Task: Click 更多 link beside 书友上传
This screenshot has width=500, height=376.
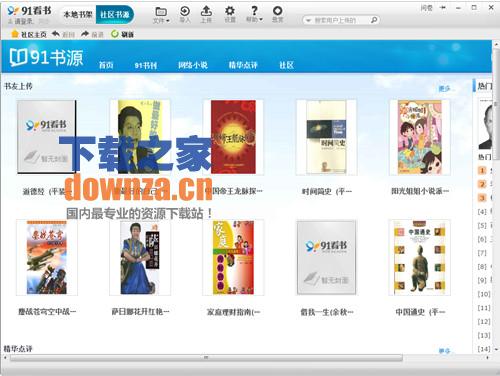Action: (444, 88)
